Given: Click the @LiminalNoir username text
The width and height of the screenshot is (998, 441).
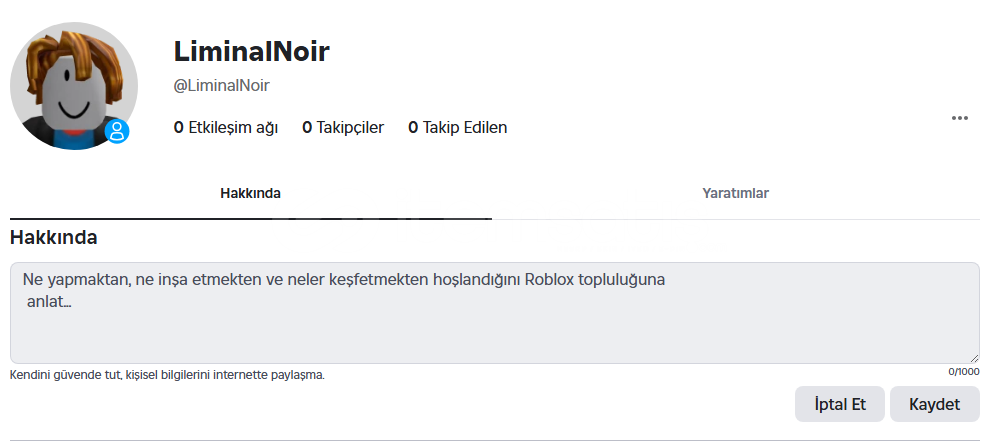Looking at the screenshot, I should (x=222, y=86).
